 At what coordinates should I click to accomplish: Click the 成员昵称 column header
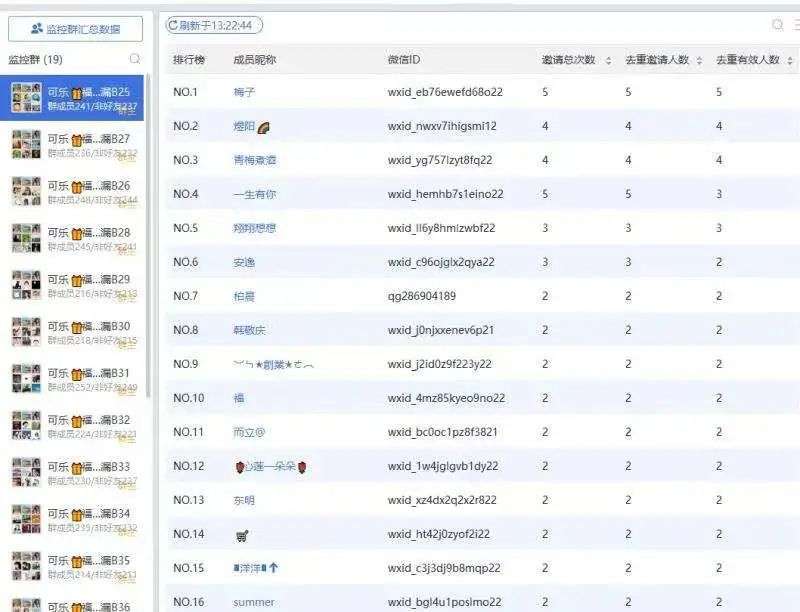pos(254,60)
